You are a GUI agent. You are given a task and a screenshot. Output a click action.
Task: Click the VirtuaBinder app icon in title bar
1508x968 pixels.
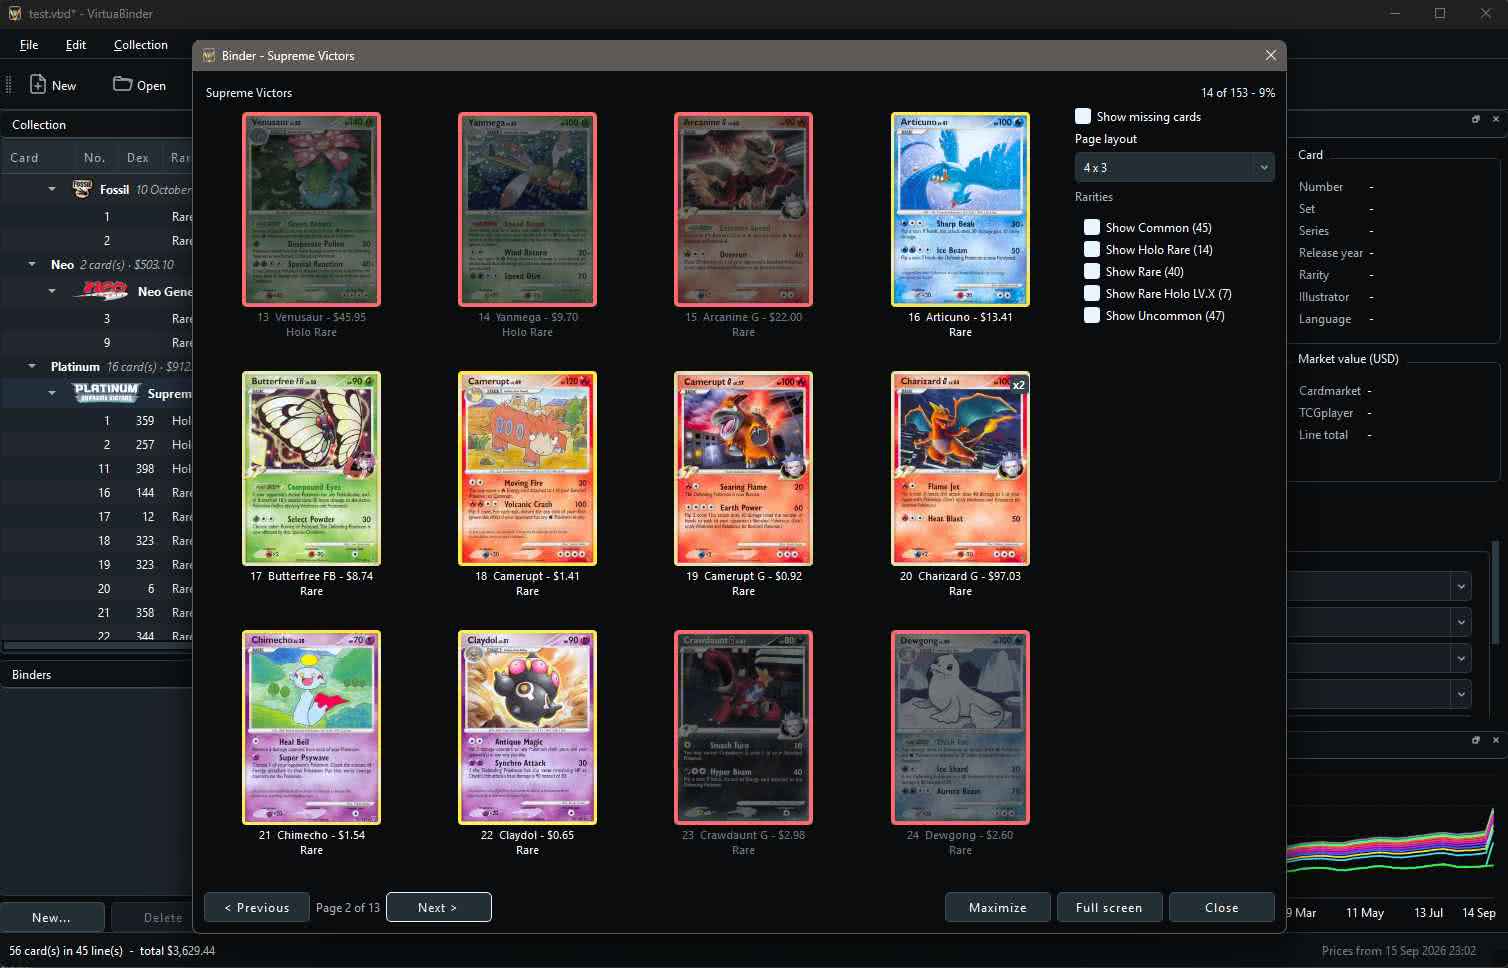click(x=15, y=14)
